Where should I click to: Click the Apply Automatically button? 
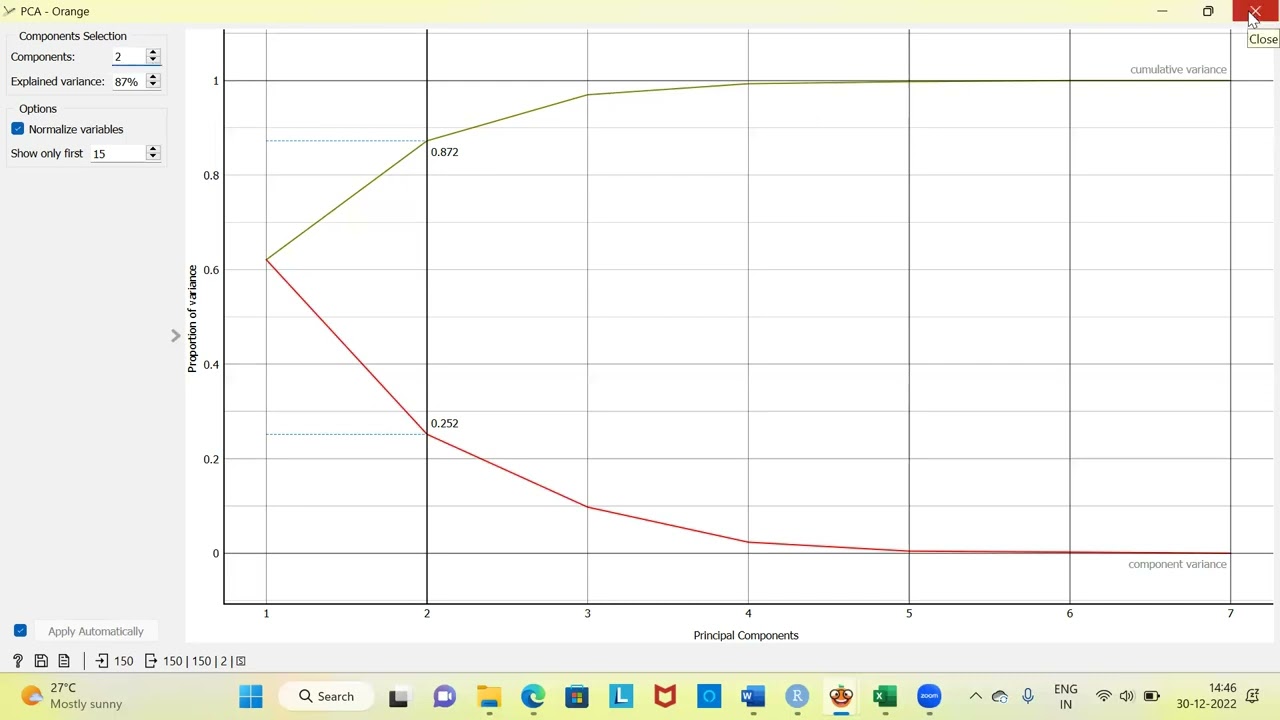click(x=96, y=631)
